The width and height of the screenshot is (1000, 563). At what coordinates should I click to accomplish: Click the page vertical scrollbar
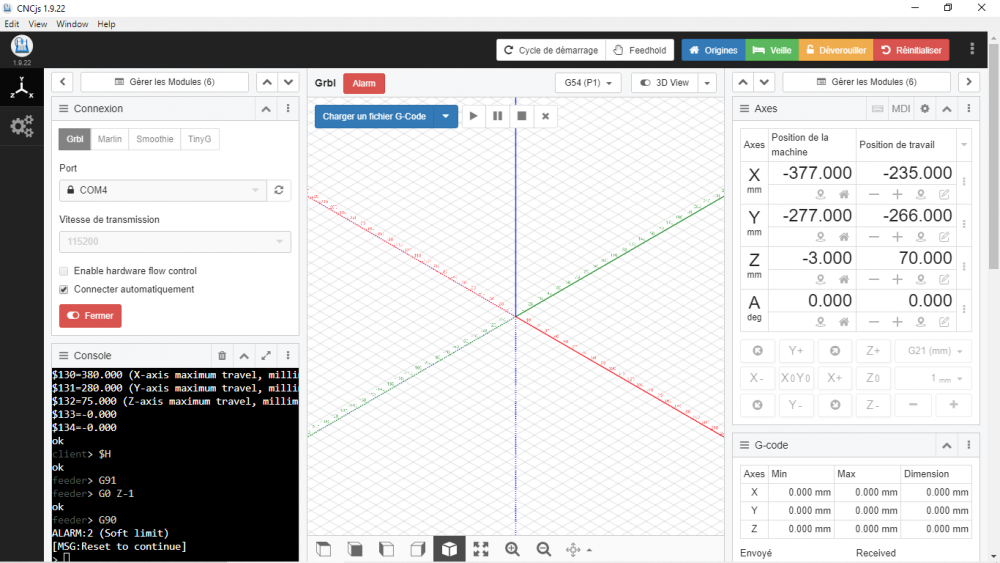coord(994,153)
